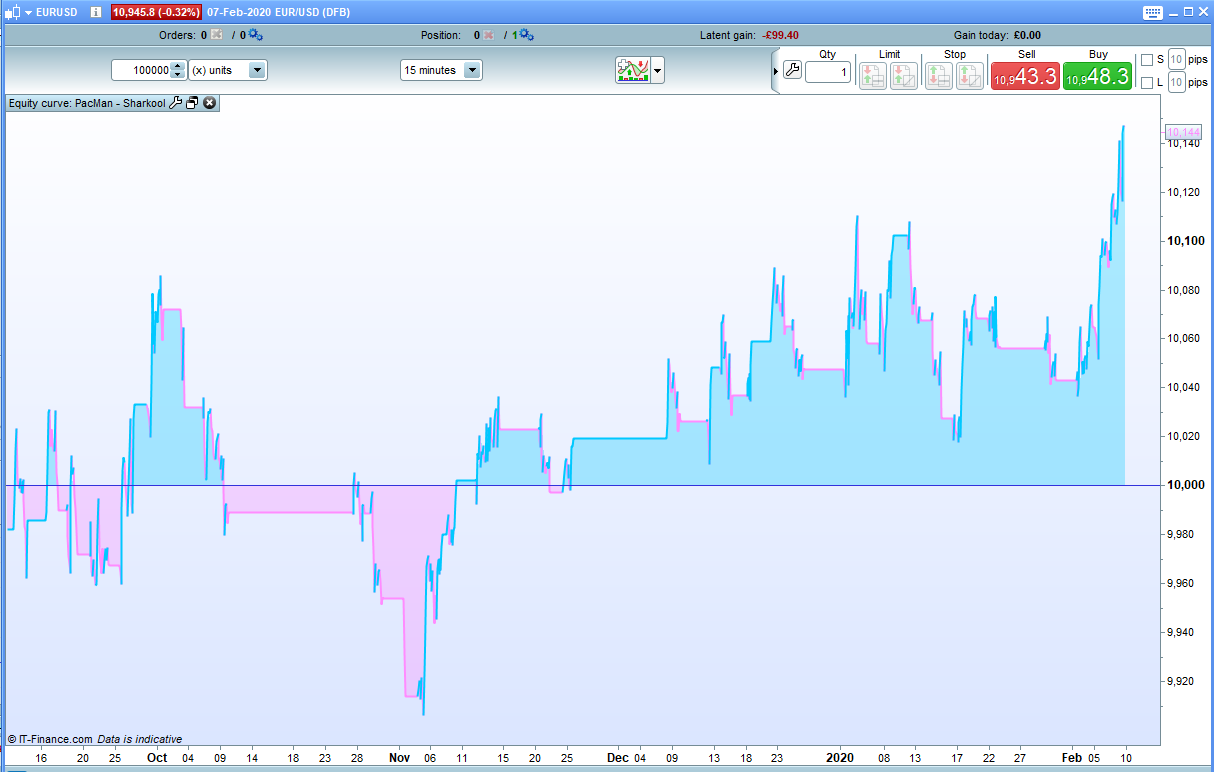Click the Oct label on time axis
The image size is (1214, 772).
[x=157, y=758]
